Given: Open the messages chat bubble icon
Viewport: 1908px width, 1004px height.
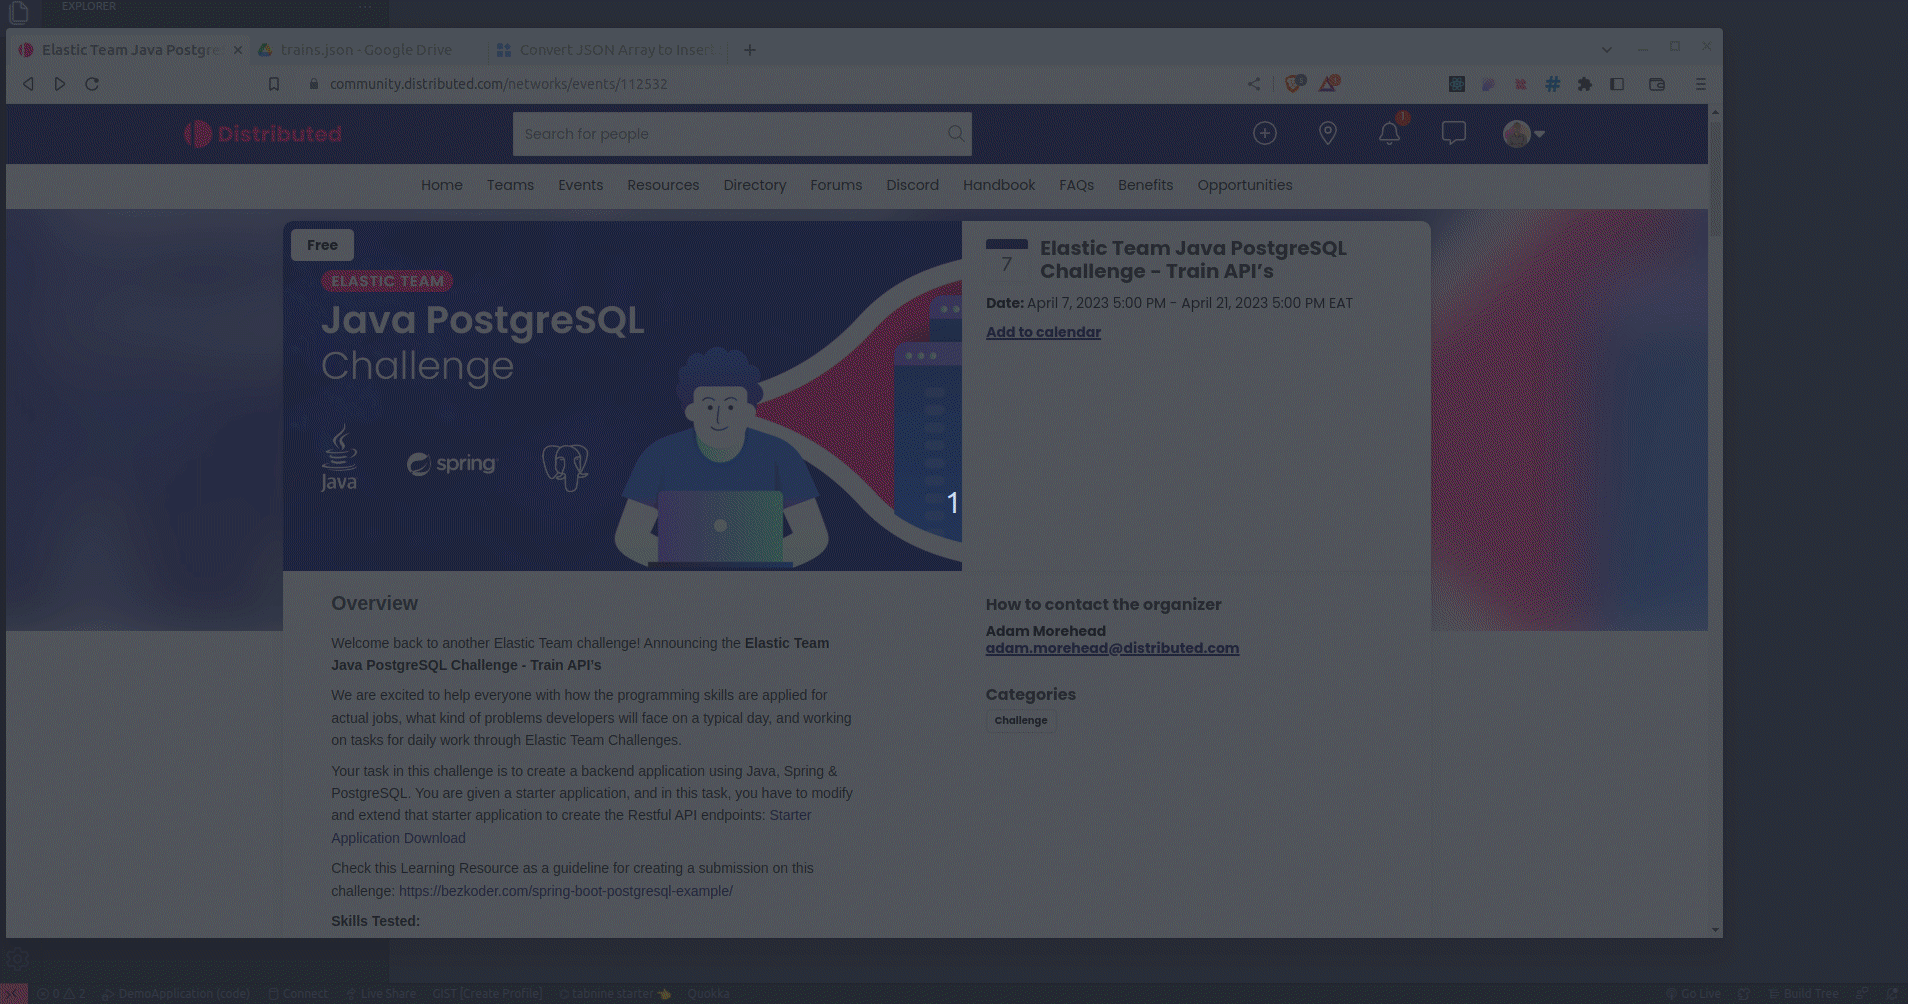Looking at the screenshot, I should (1454, 133).
